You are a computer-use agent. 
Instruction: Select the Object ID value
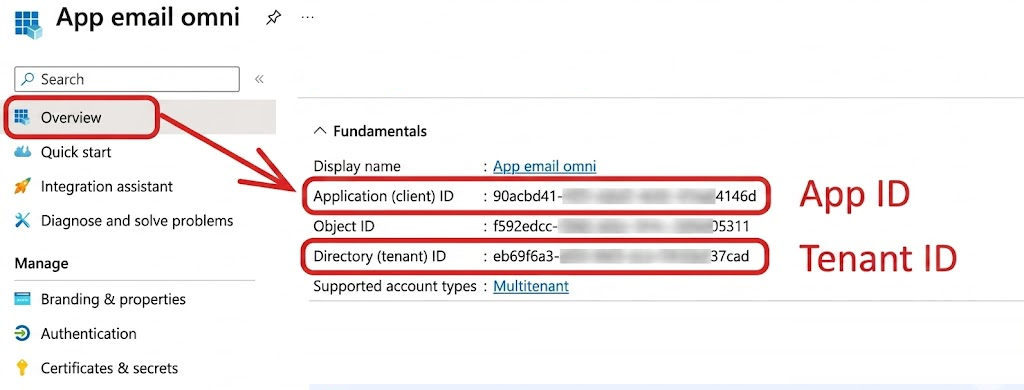pos(621,227)
